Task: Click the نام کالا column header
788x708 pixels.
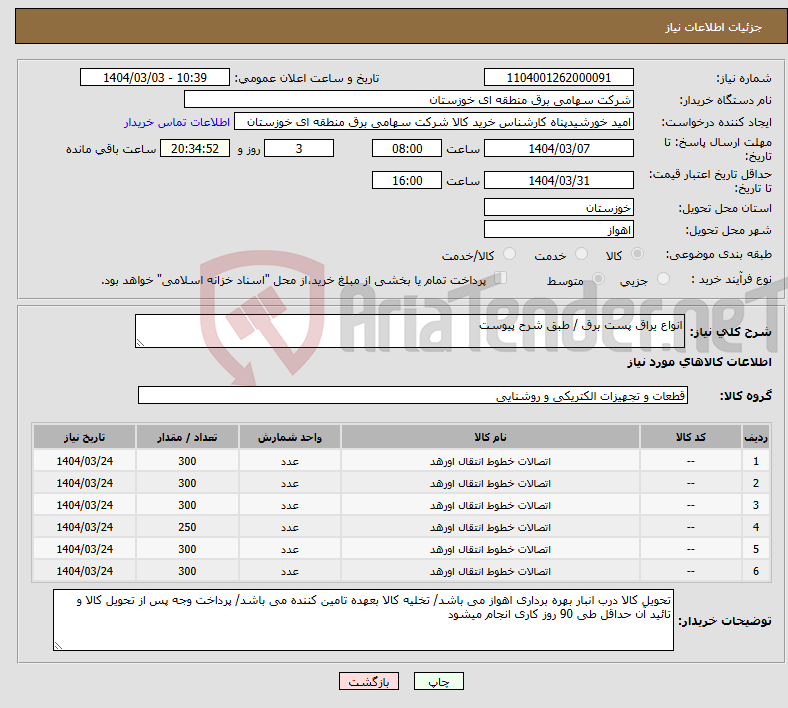Action: (x=490, y=437)
